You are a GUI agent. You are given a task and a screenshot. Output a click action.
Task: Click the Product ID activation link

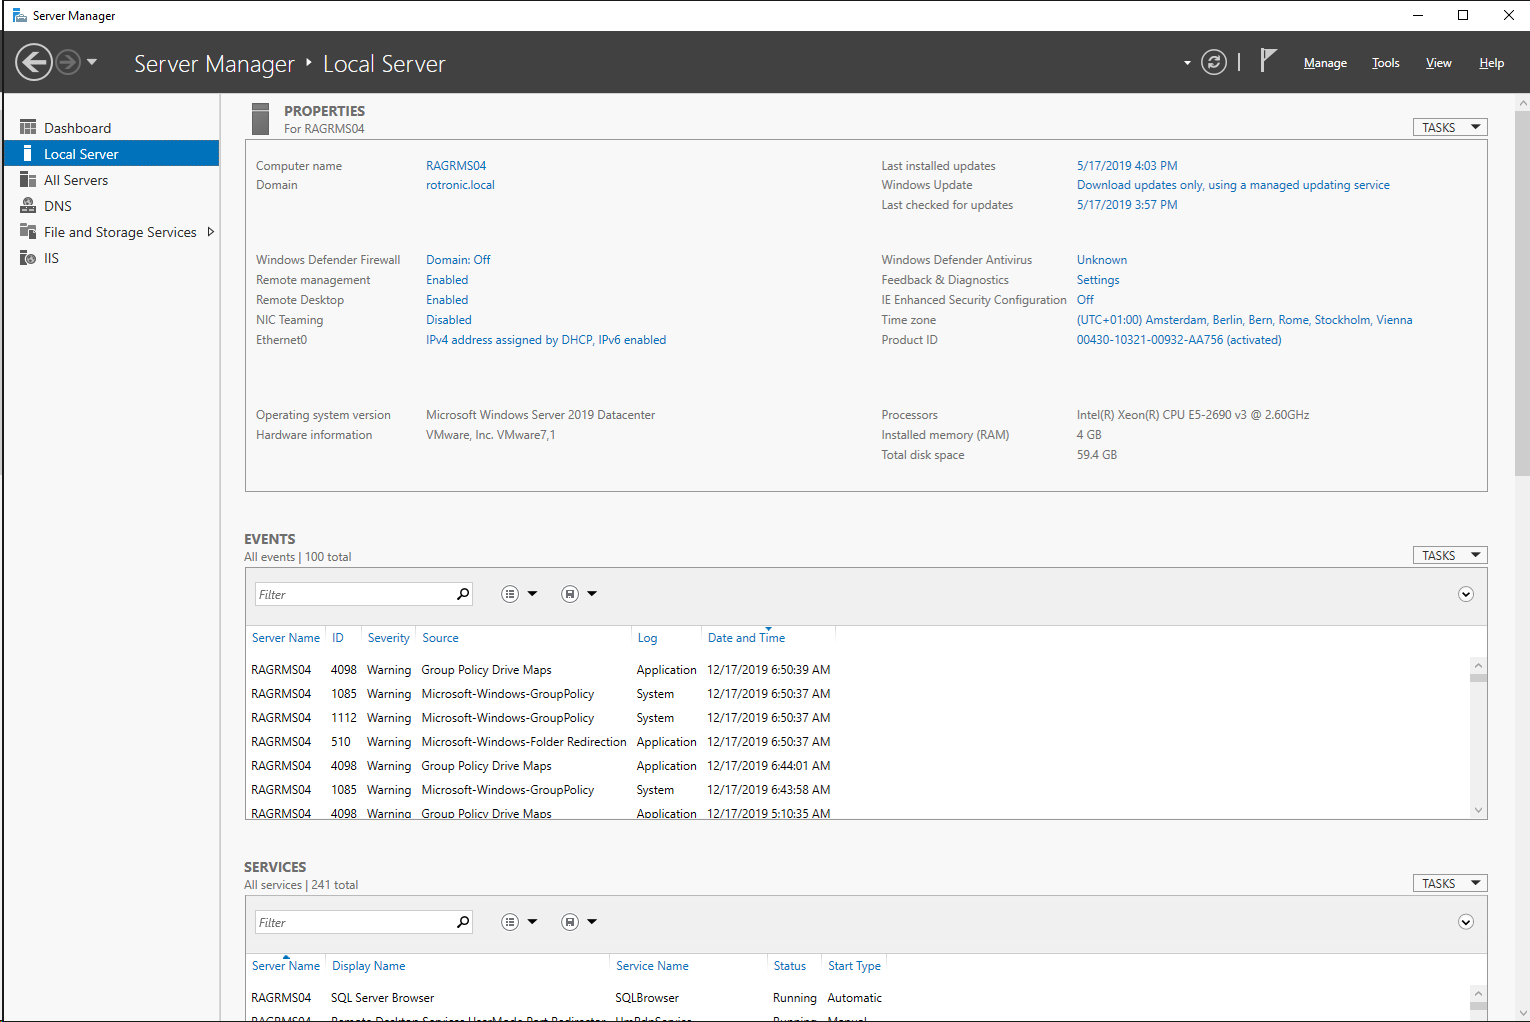point(1179,340)
